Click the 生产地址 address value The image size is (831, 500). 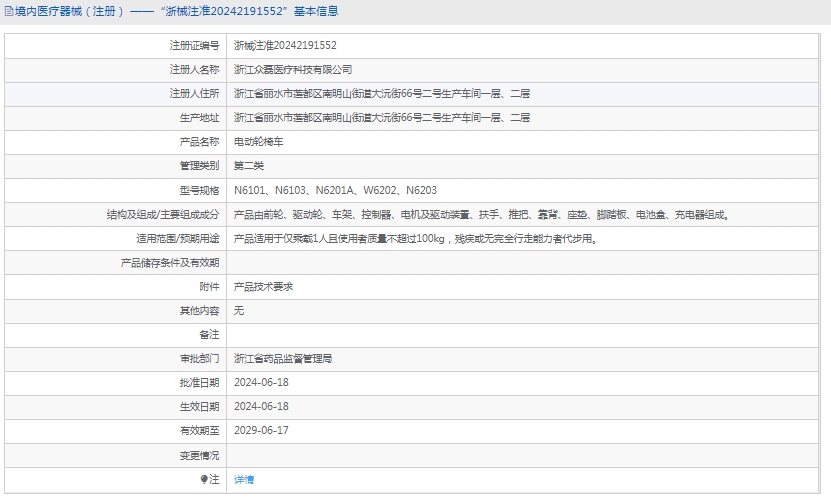coord(382,118)
